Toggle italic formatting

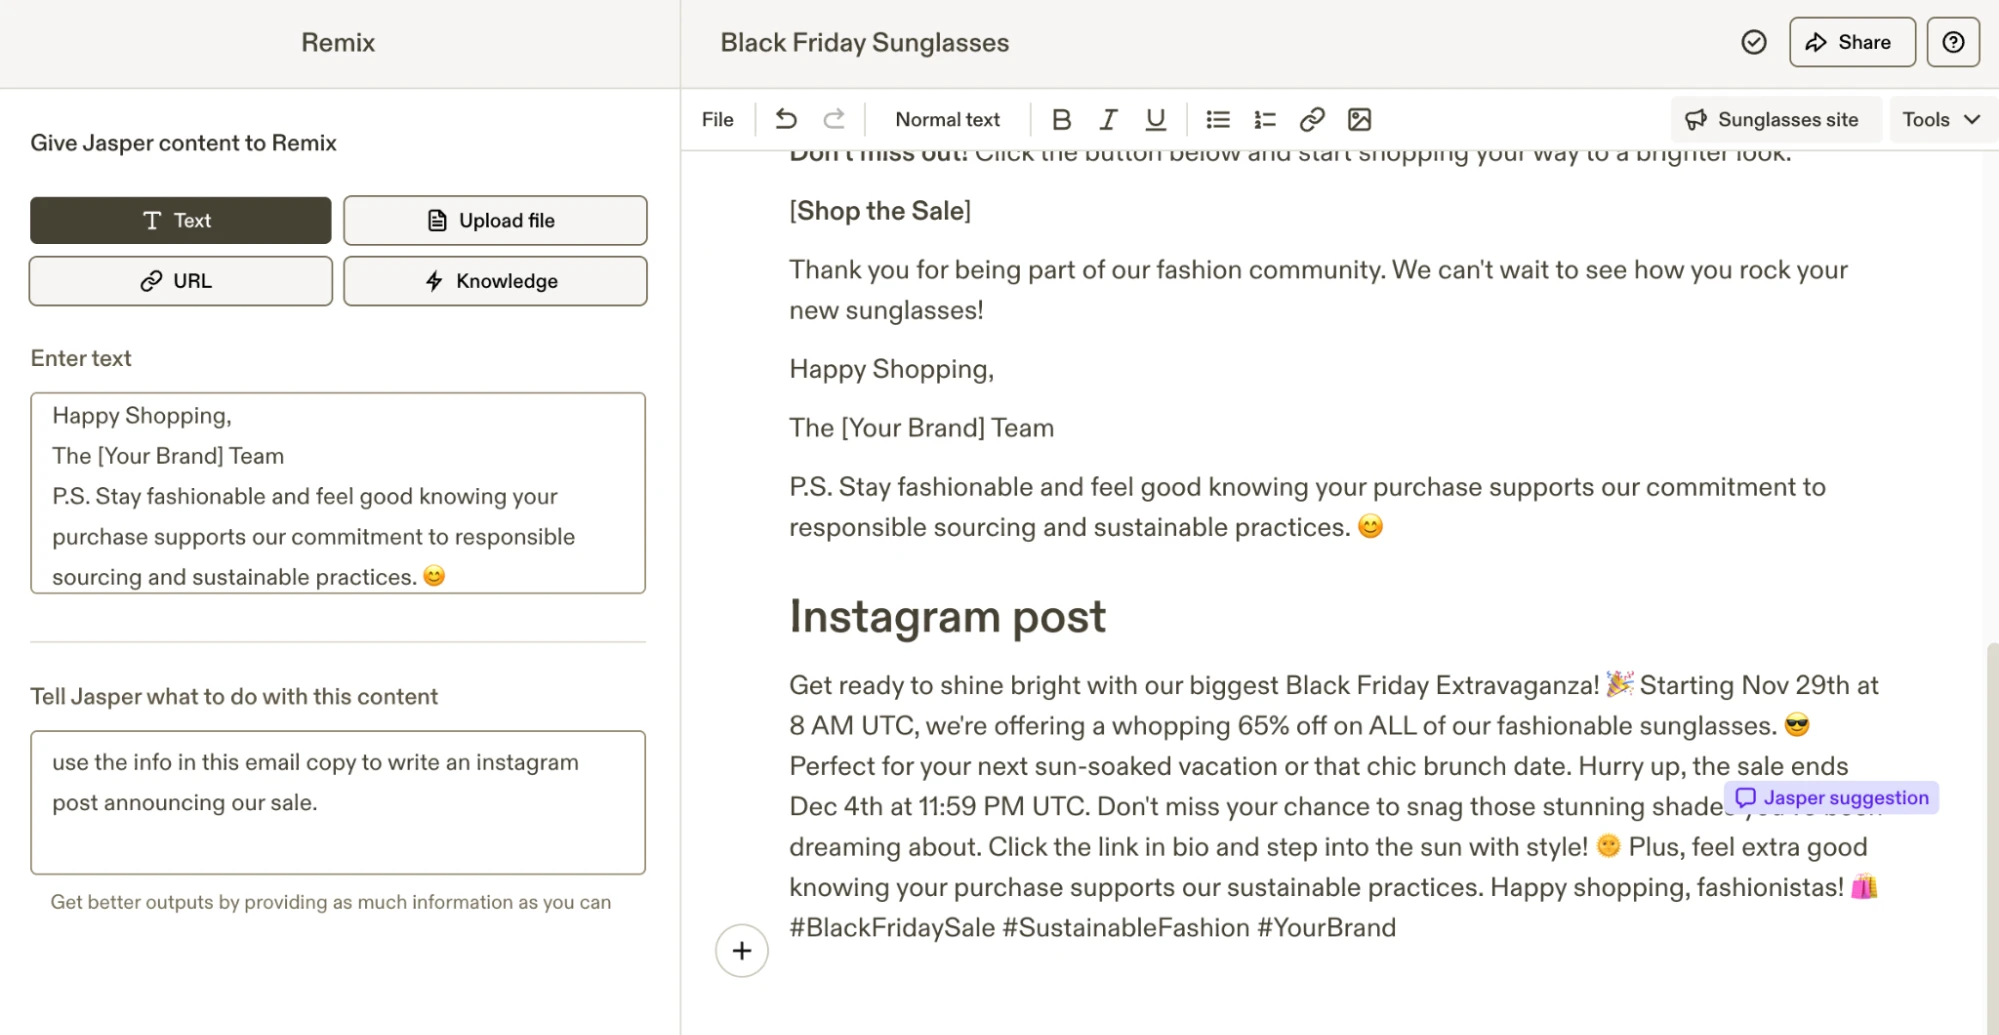1108,120
